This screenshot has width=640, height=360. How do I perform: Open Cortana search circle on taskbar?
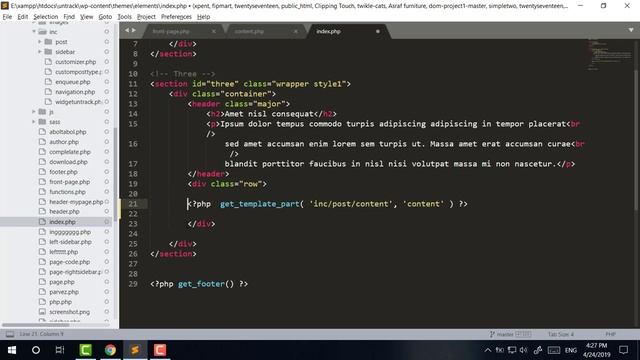pyautogui.click(x=36, y=350)
